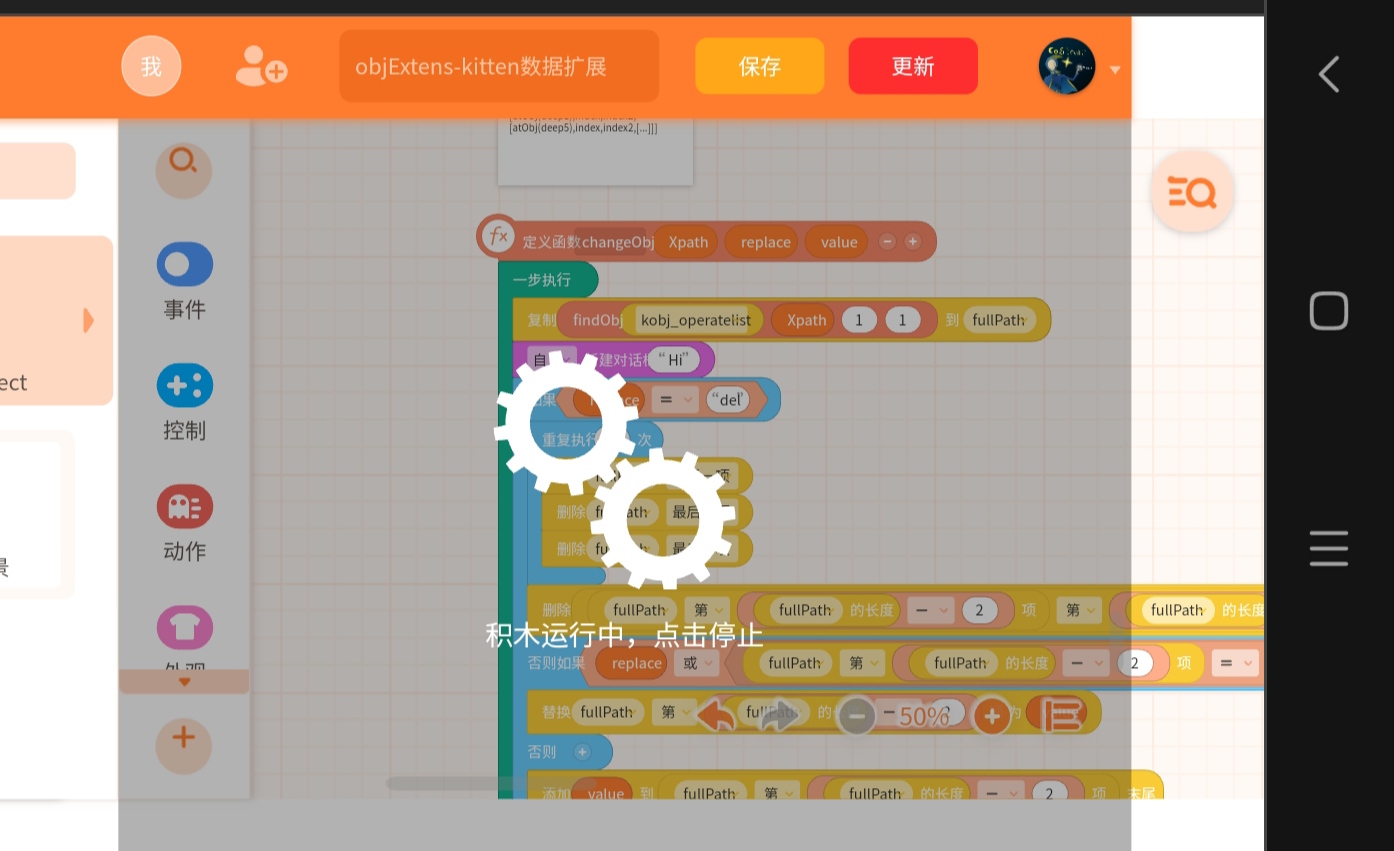Screen dimensions: 1394x851
Task: Expand more categories below the sidebar
Action: pyautogui.click(x=184, y=682)
